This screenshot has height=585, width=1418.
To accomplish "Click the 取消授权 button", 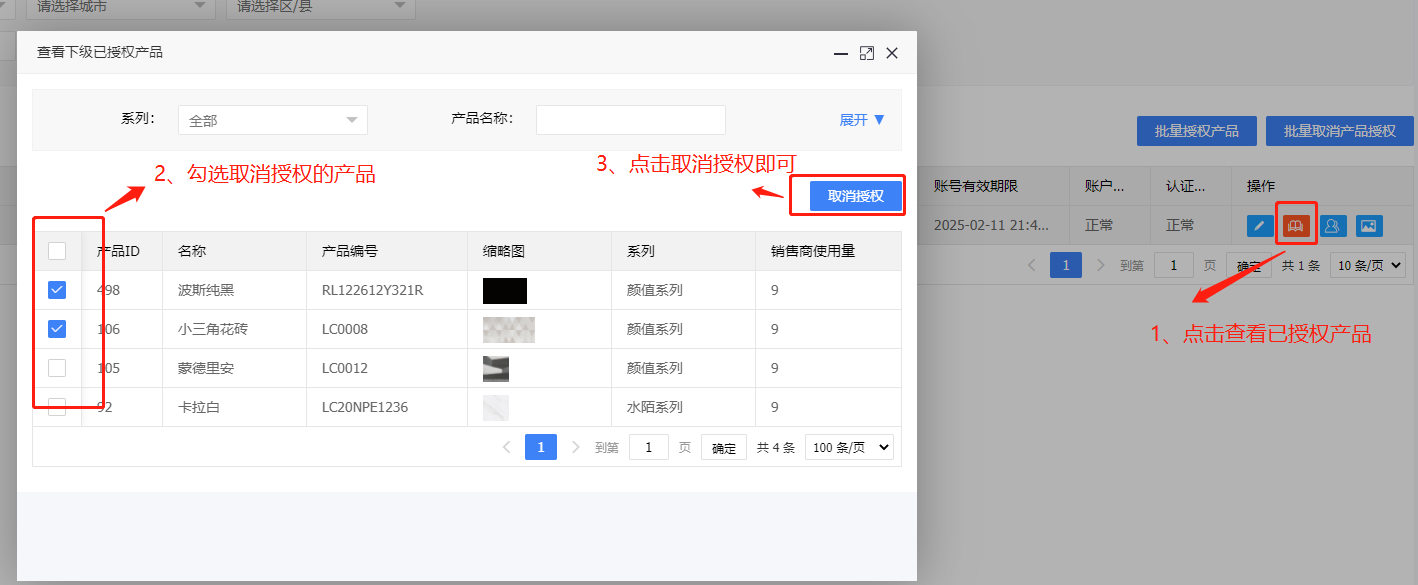I will coord(856,196).
